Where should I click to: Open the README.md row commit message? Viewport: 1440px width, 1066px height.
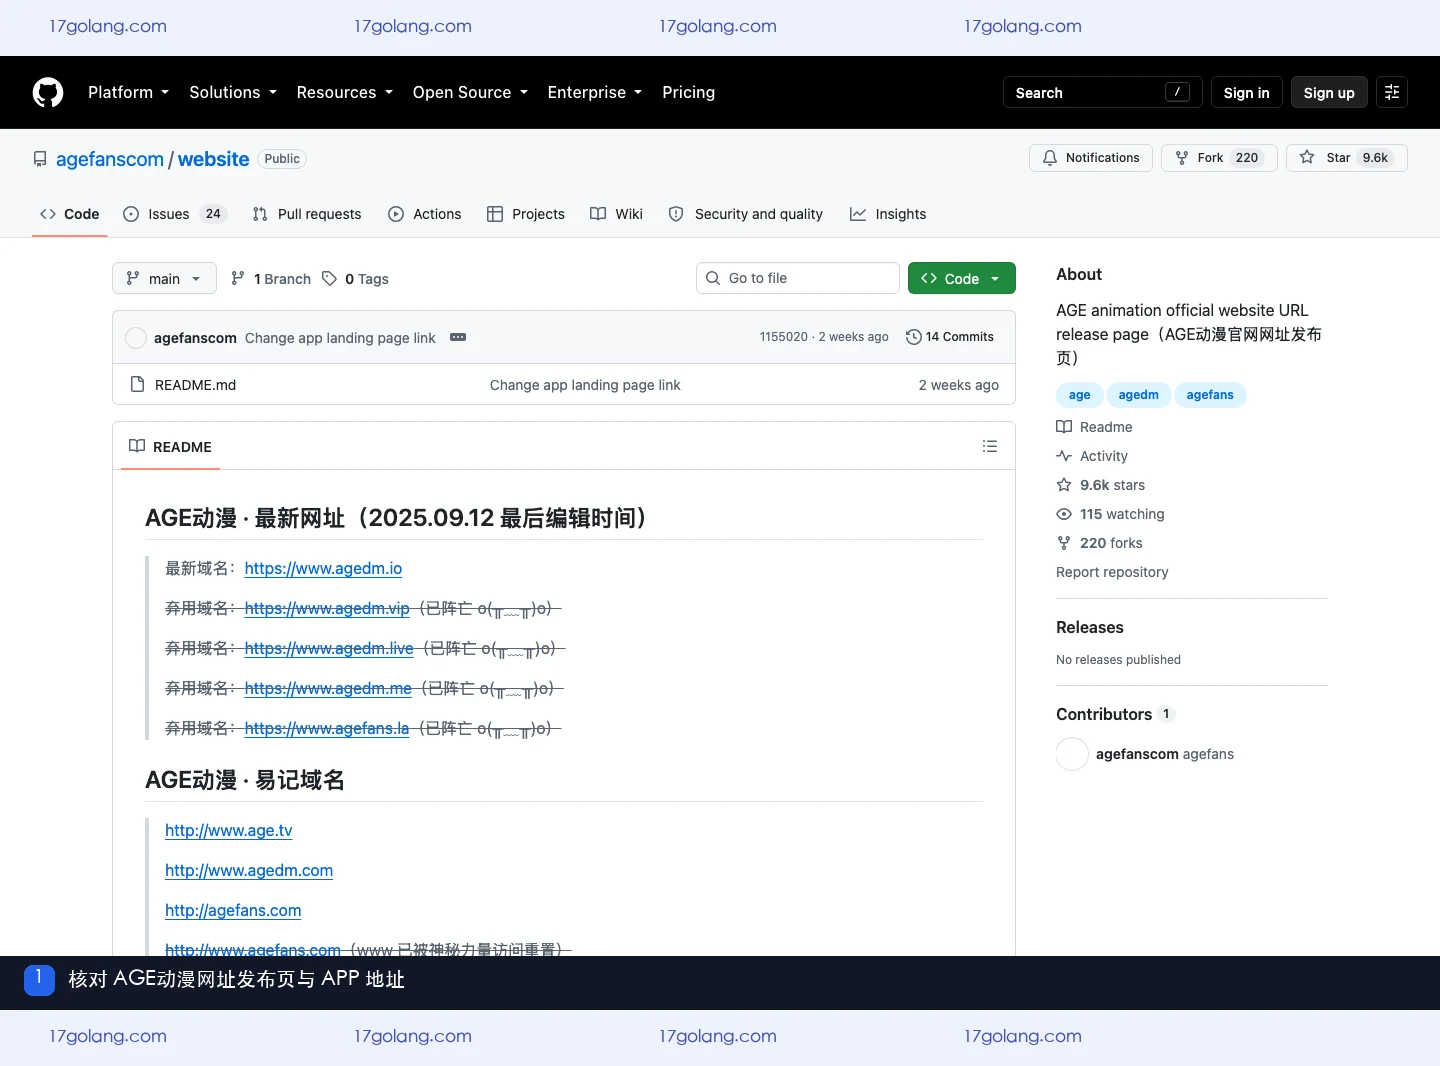(585, 385)
